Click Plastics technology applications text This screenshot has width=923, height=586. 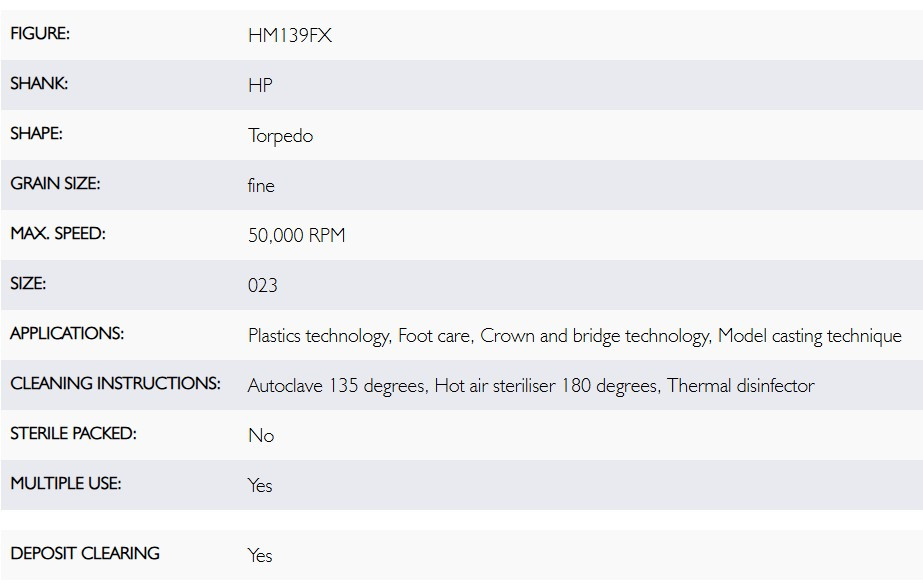click(319, 336)
